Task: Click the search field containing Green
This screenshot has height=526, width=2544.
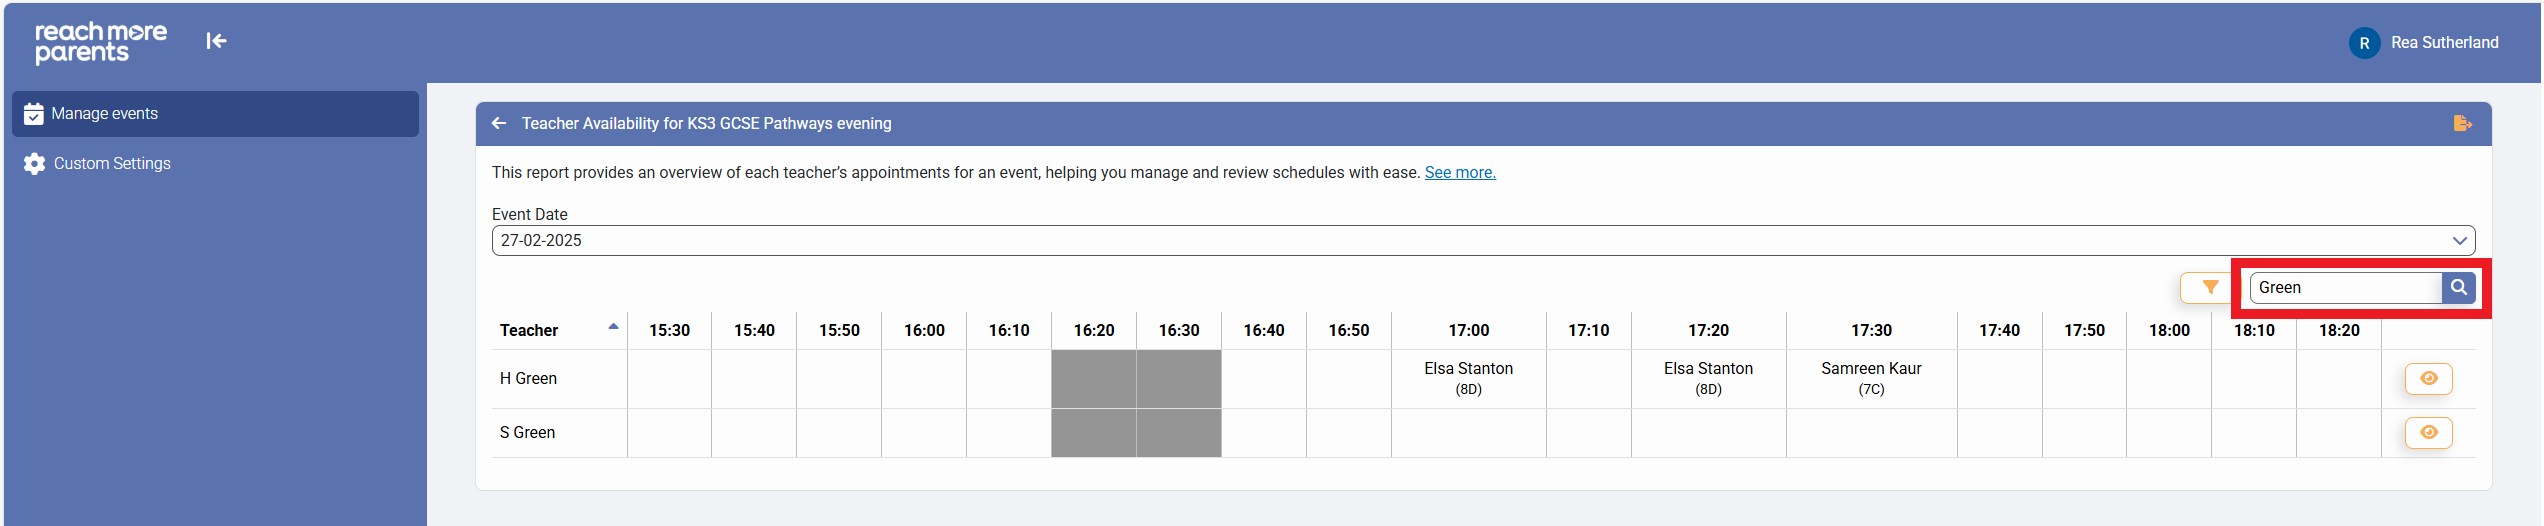Action: tap(2344, 288)
